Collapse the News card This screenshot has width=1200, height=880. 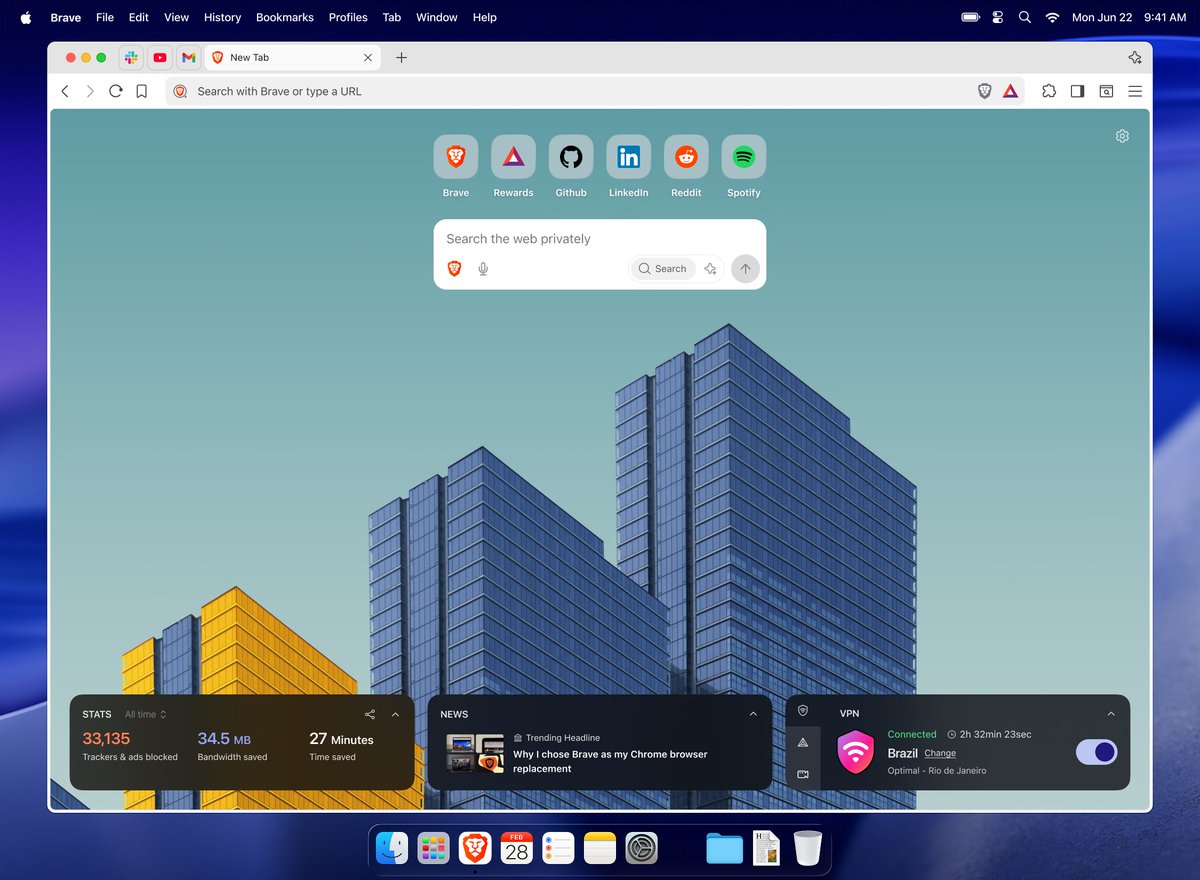[x=753, y=714]
